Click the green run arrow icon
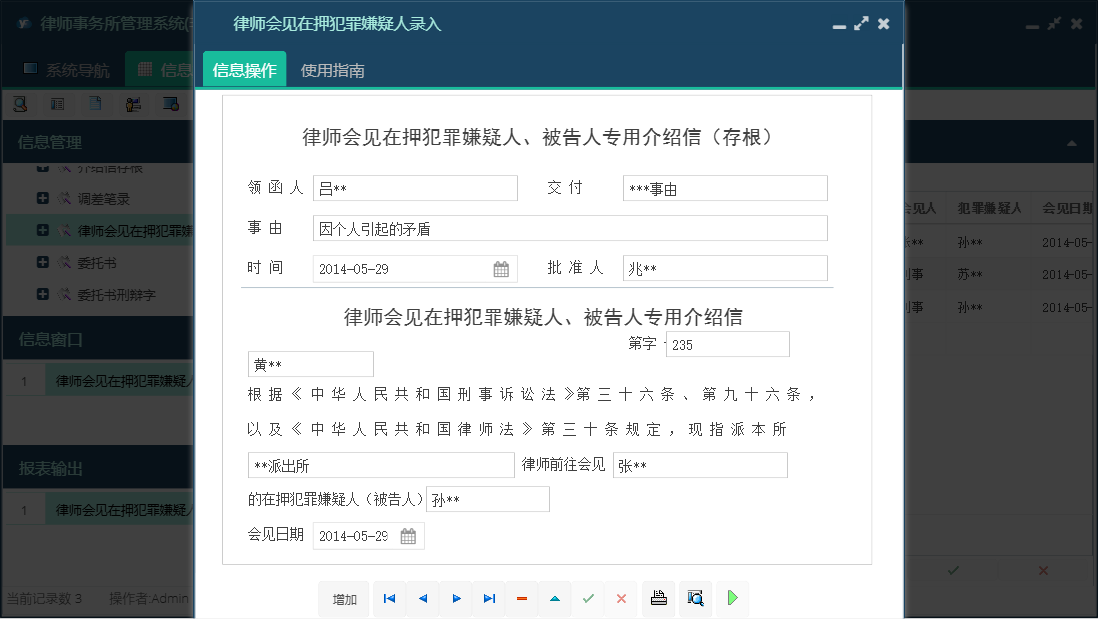Screen dimensions: 1098x625 pyautogui.click(x=732, y=598)
